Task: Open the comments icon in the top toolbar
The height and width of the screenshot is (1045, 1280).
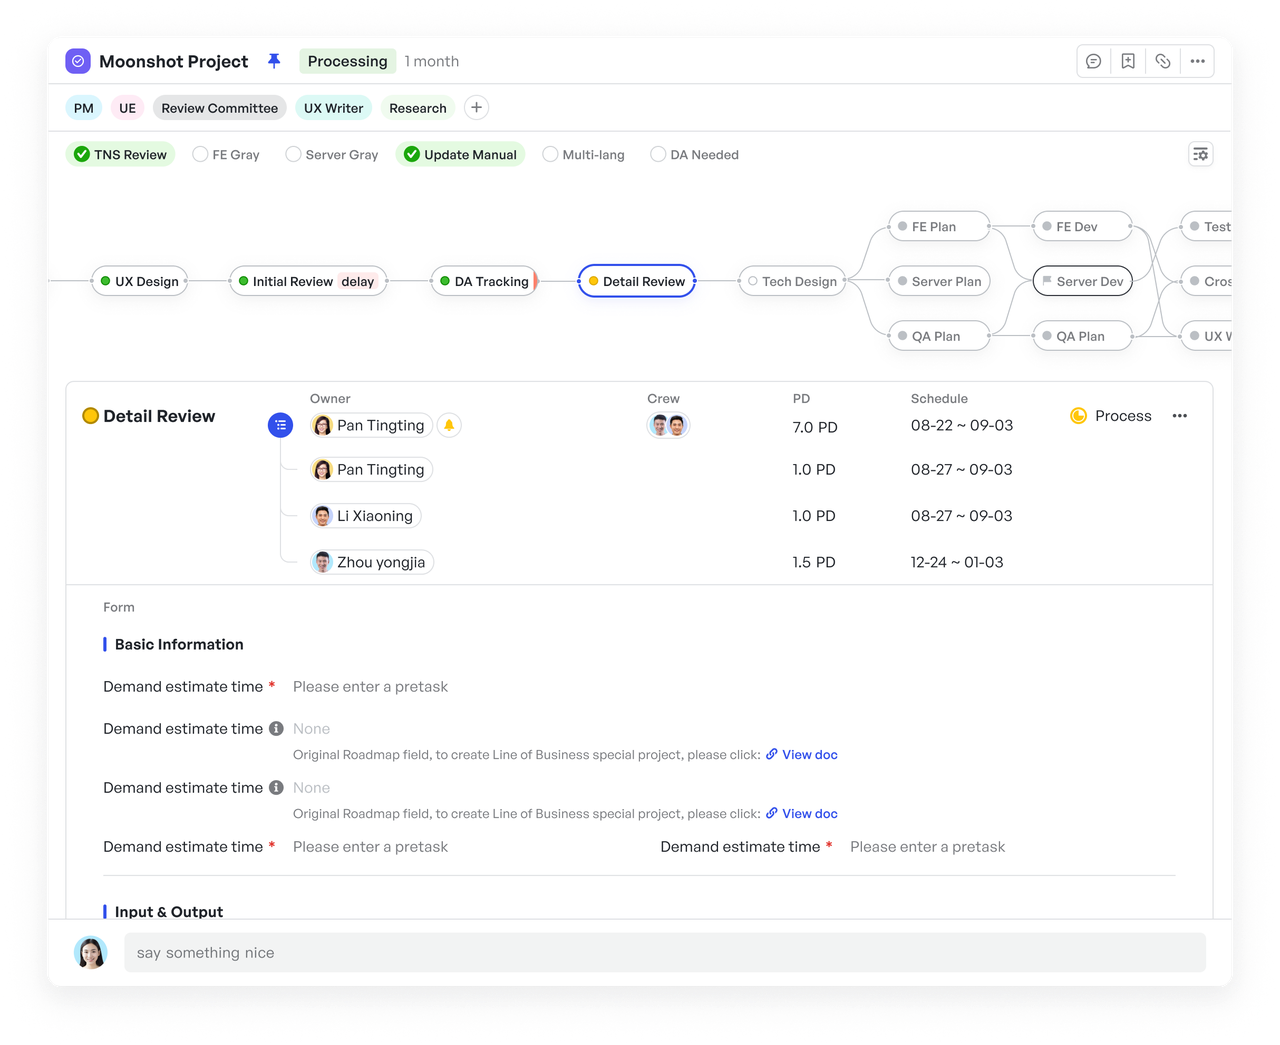Action: pyautogui.click(x=1093, y=61)
